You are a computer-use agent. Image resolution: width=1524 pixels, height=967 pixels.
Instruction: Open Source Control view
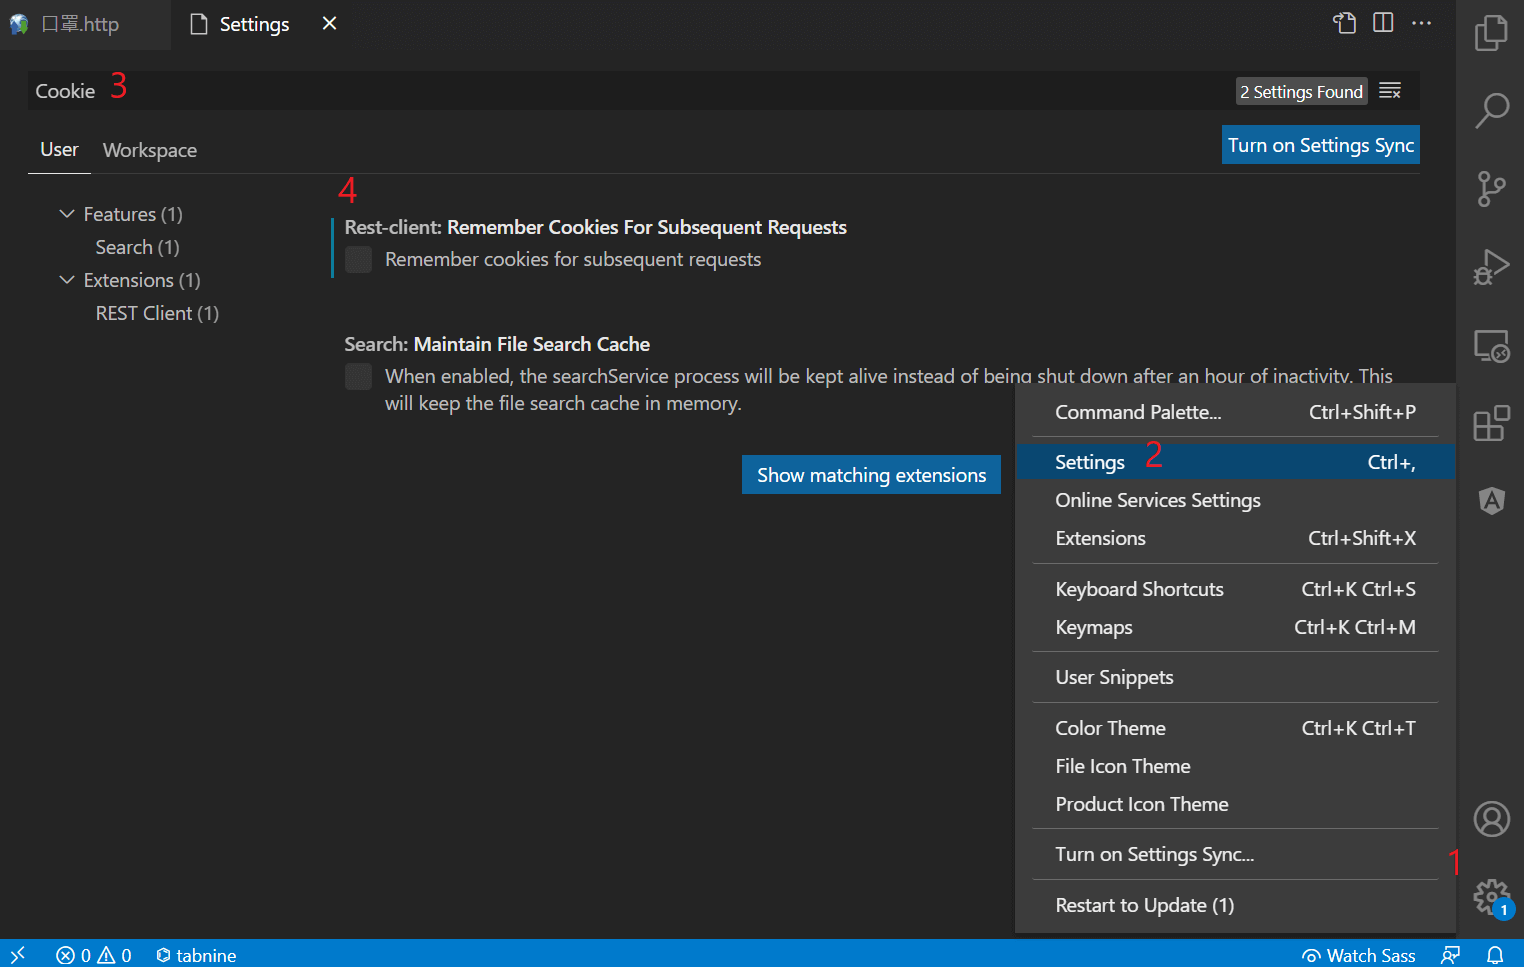[1491, 189]
